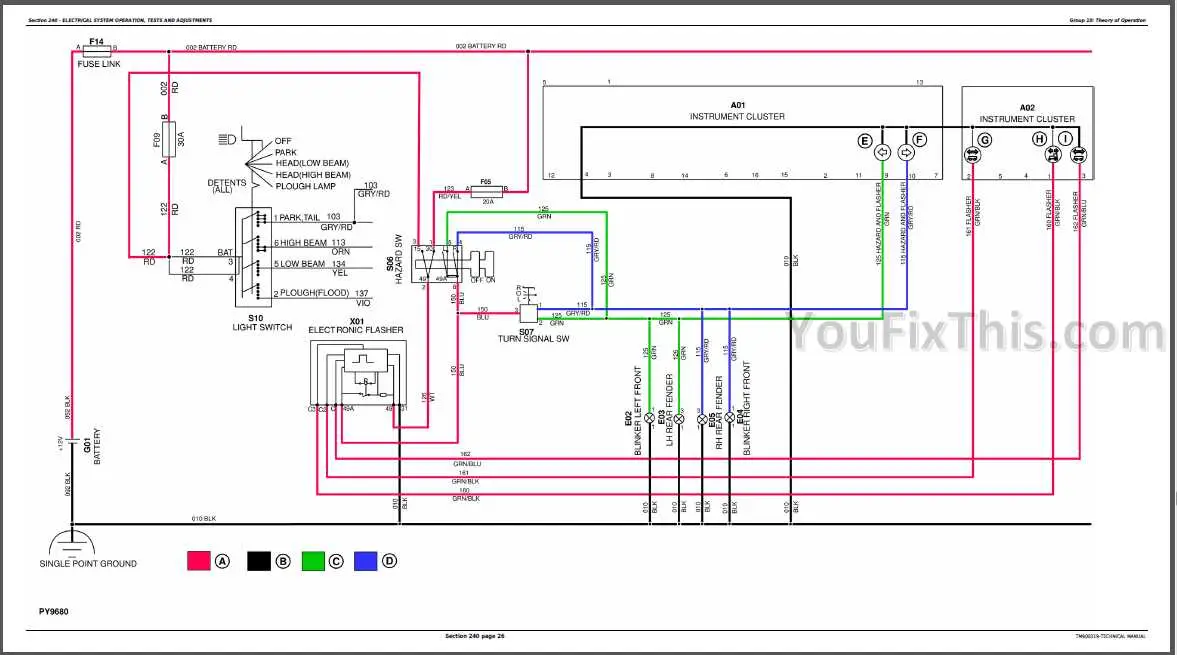This screenshot has width=1177, height=655.
Task: Click the headlight symbol beside the OFF position
Action: coord(227,140)
